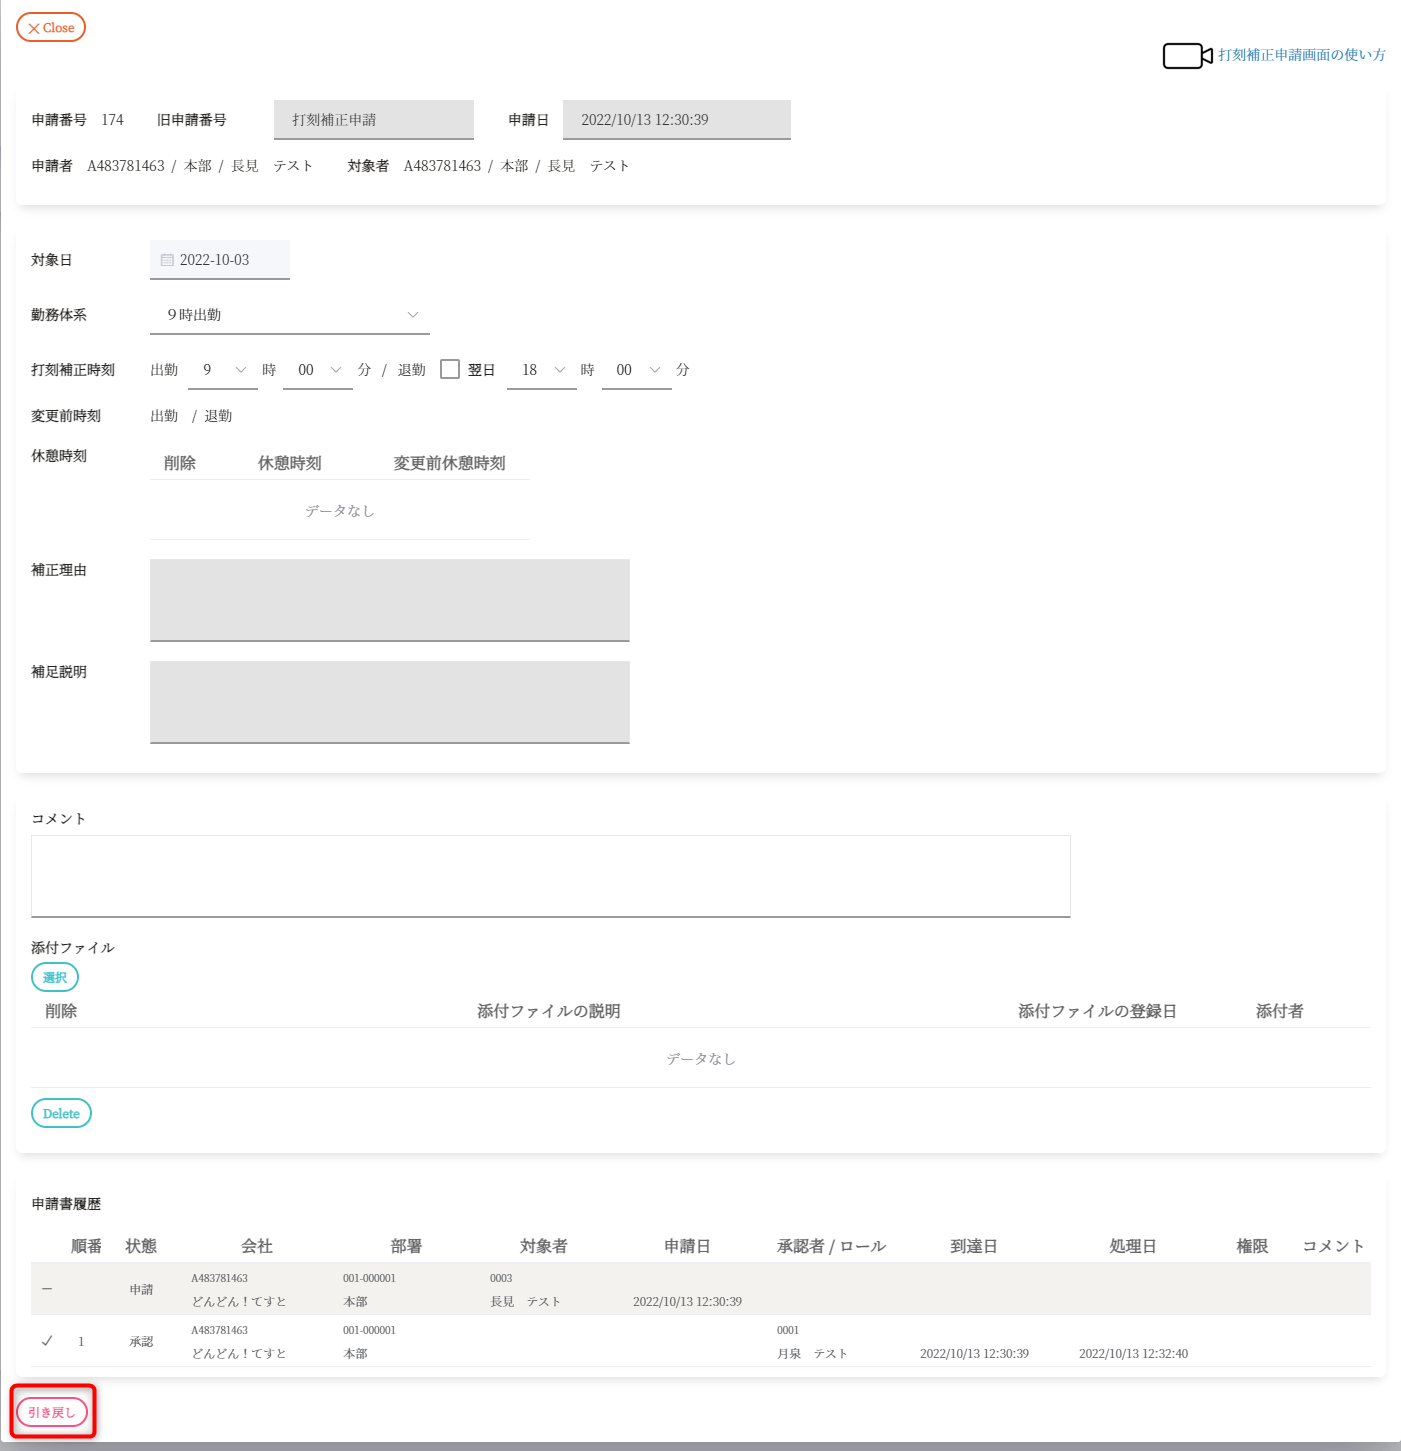The image size is (1401, 1451).
Task: Click the 添付者 column header
Action: tap(1280, 1011)
